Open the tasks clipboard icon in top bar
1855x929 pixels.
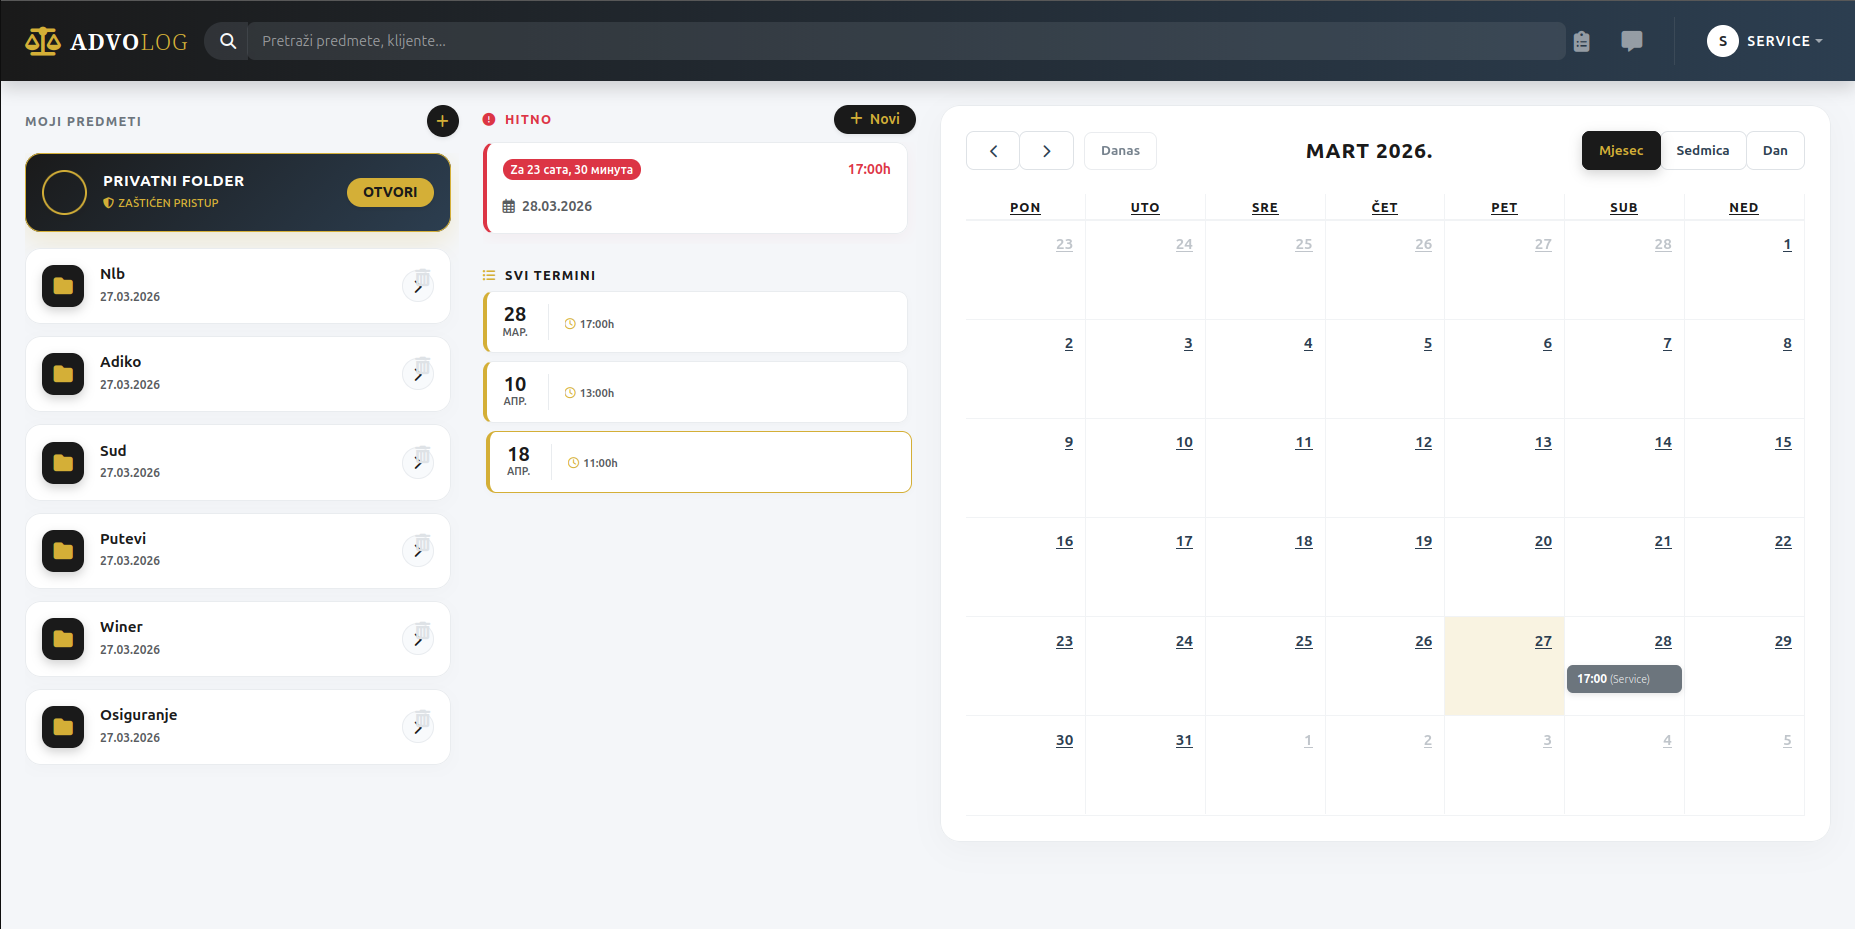[x=1583, y=41]
